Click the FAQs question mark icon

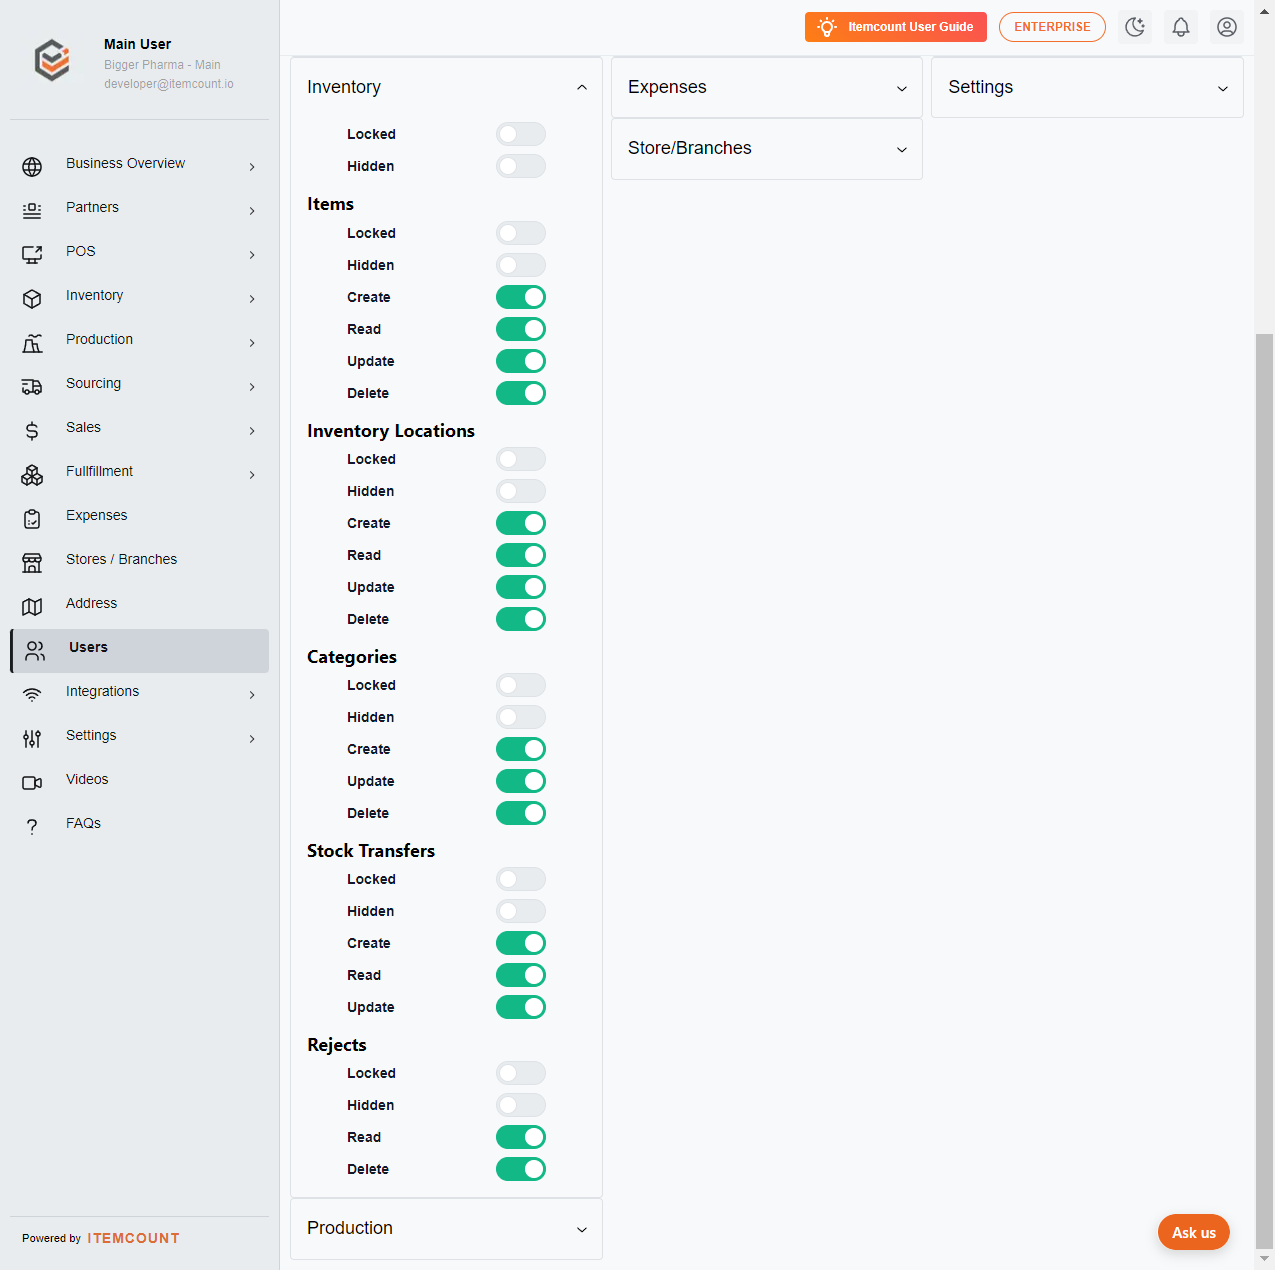[32, 827]
